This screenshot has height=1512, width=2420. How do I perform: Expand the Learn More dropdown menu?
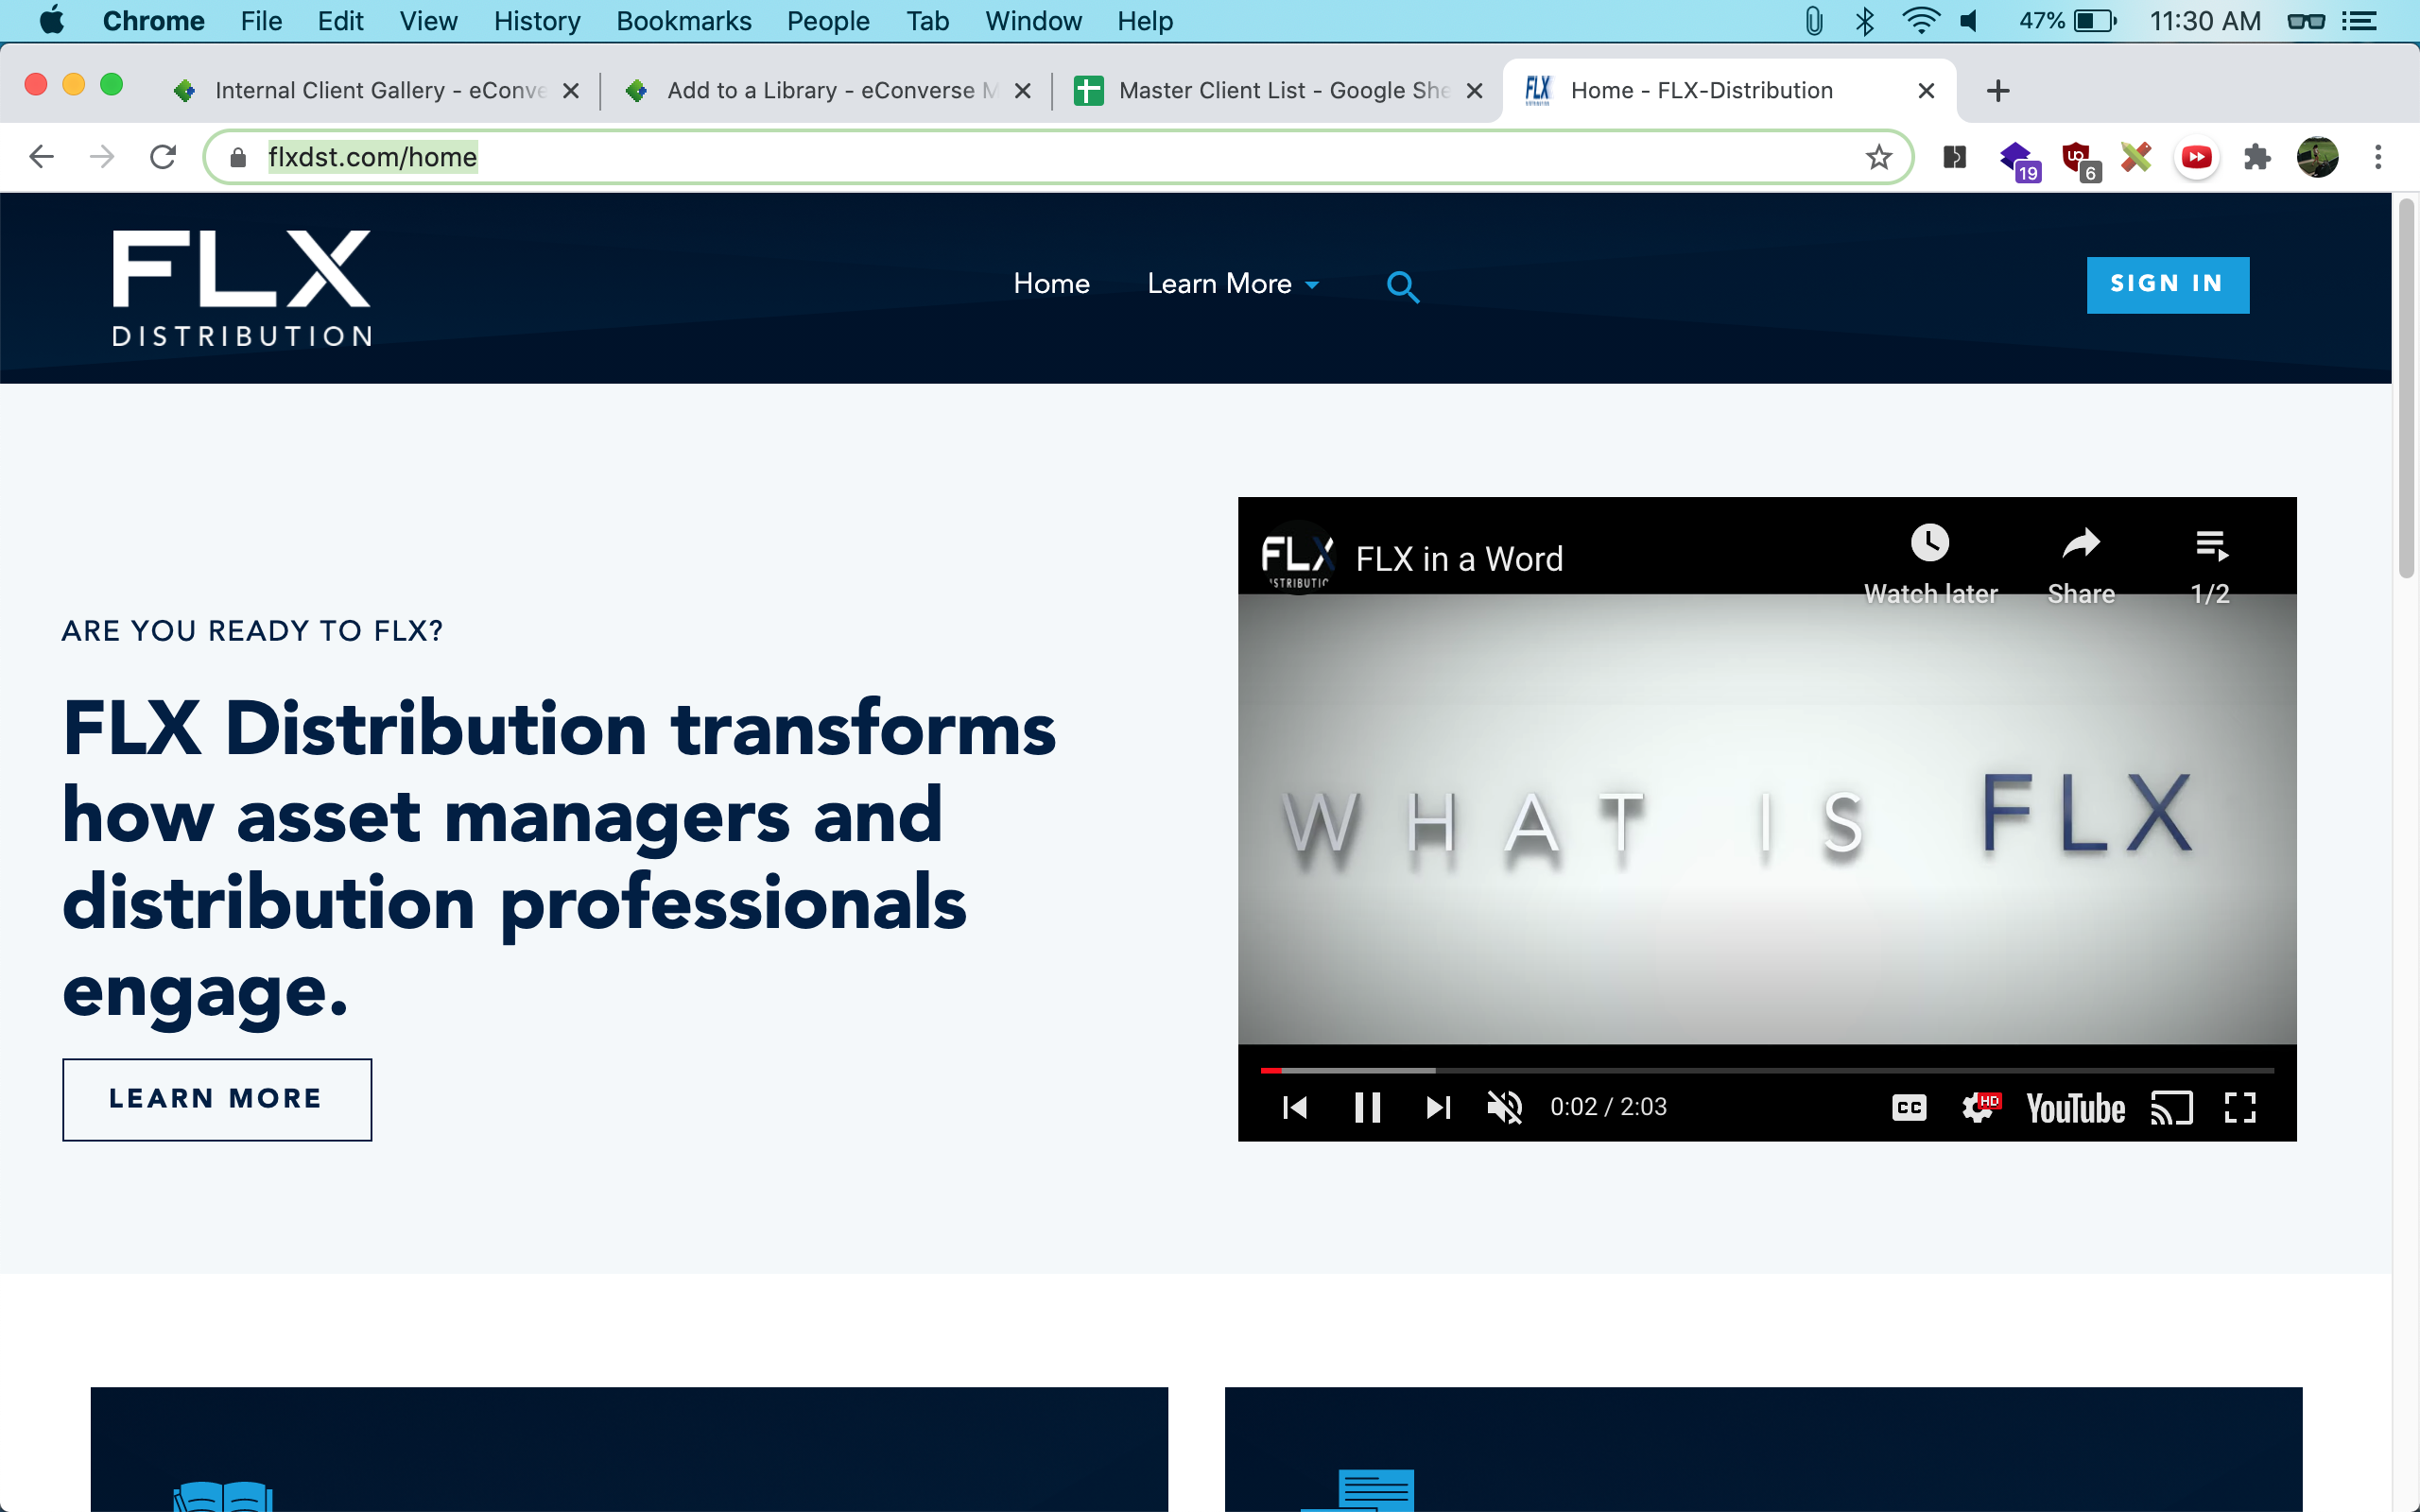(1232, 284)
